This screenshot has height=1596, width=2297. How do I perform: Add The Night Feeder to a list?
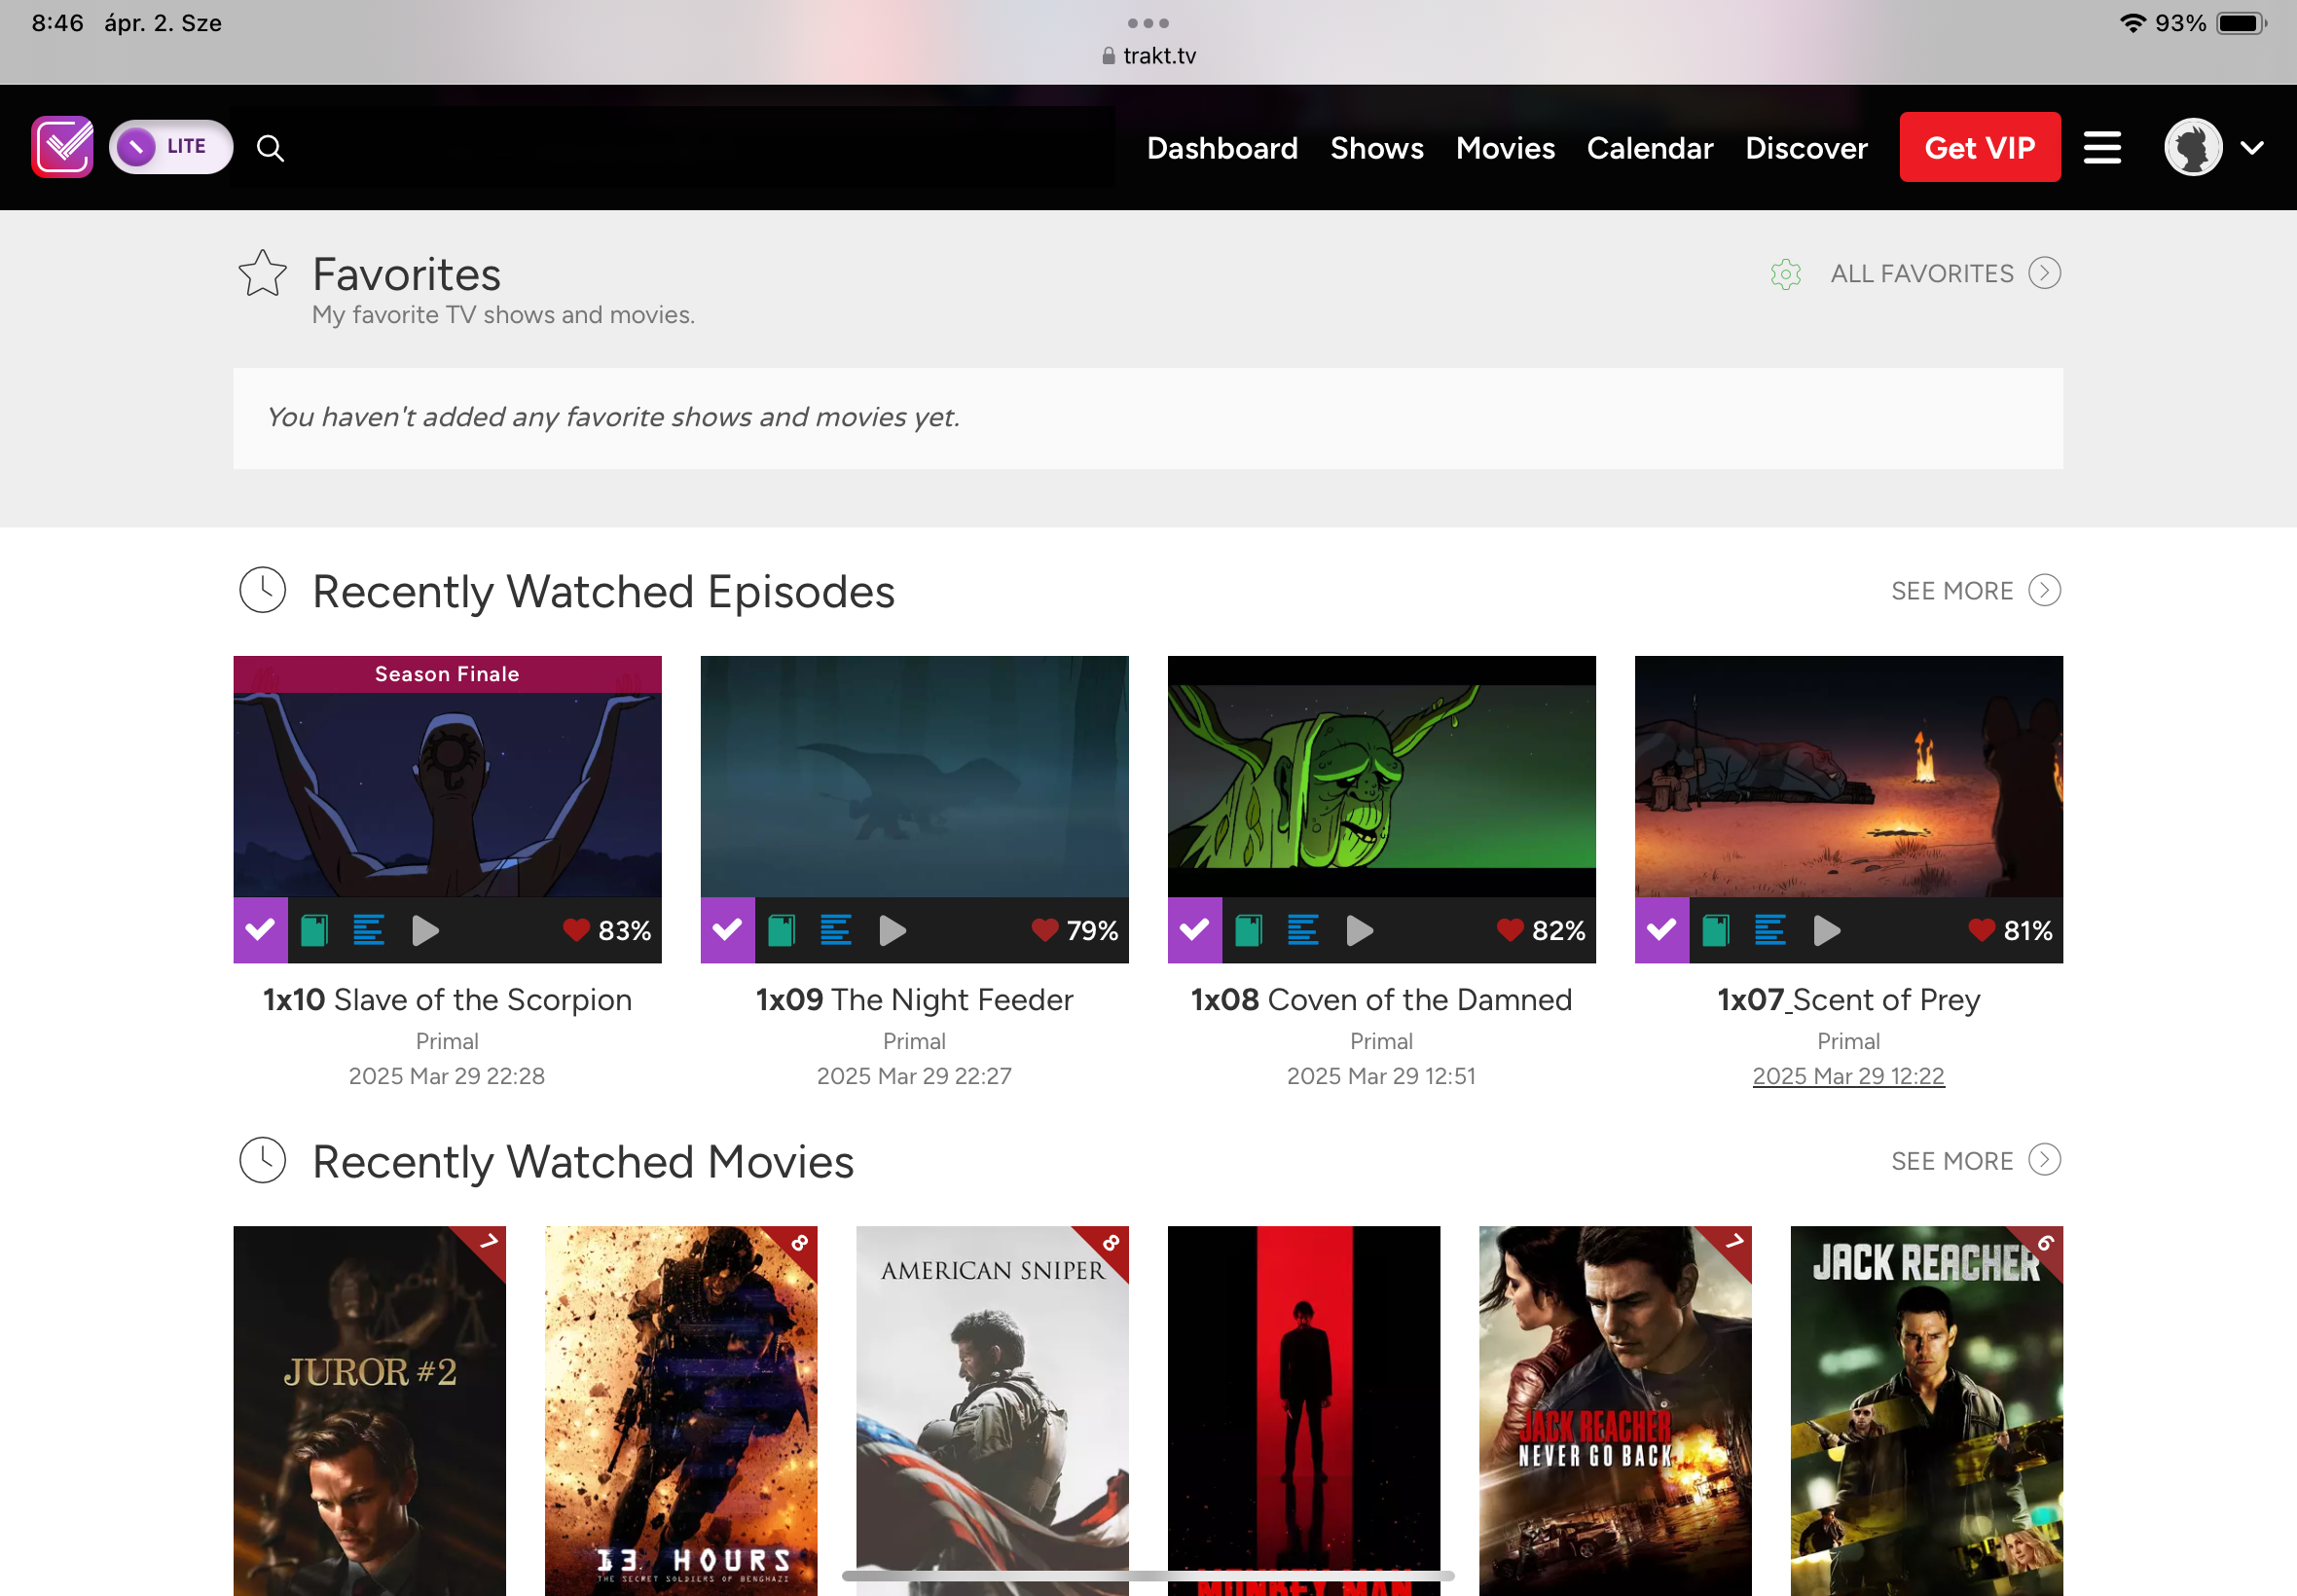click(835, 931)
